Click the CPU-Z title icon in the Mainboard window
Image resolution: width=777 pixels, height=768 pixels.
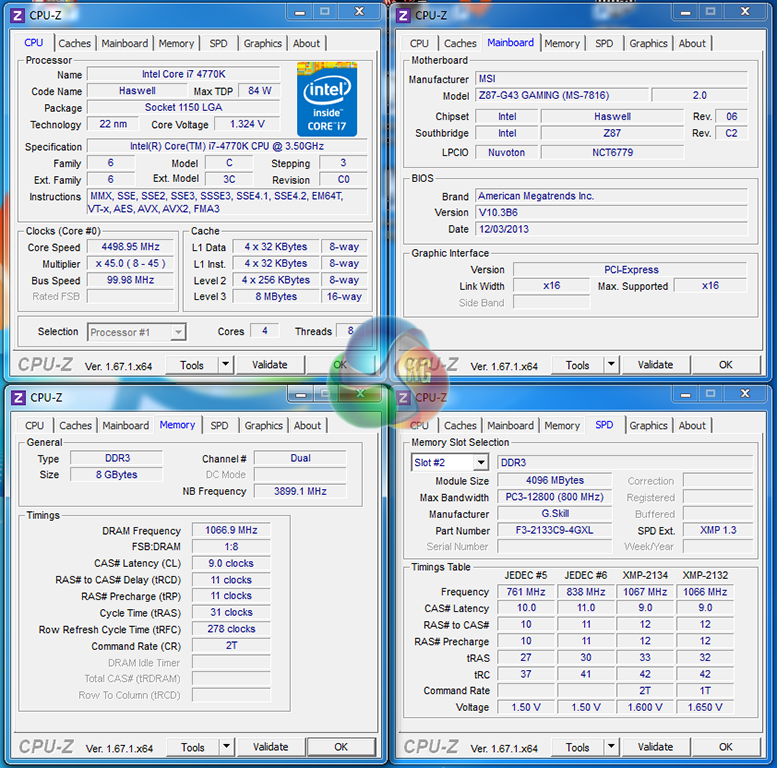tap(404, 14)
